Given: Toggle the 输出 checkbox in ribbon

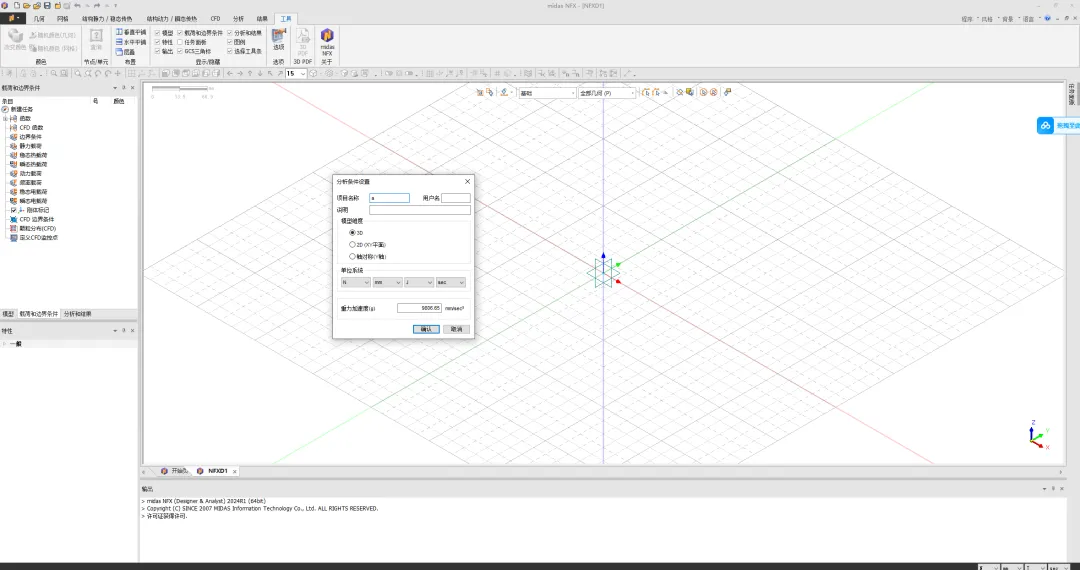Looking at the screenshot, I should (x=158, y=51).
